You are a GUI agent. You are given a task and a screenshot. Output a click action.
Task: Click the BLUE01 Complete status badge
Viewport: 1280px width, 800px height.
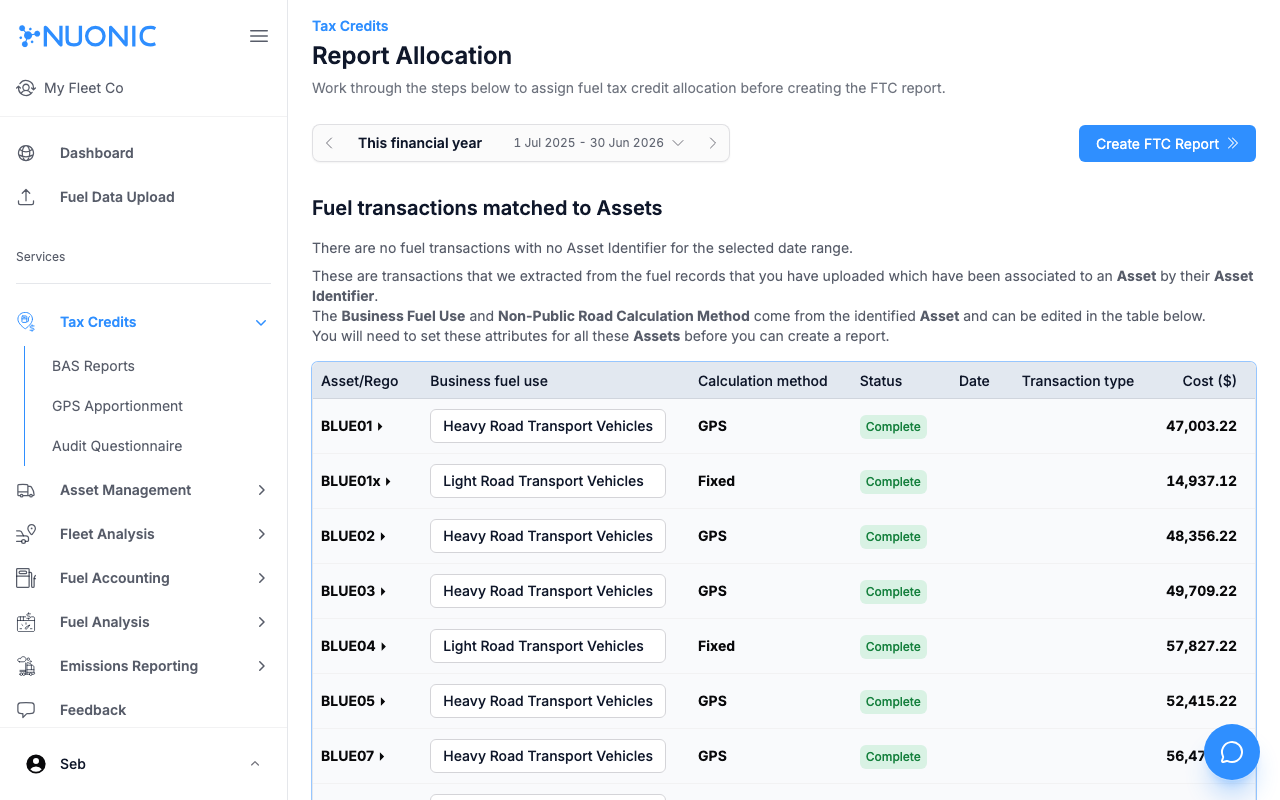coord(893,427)
